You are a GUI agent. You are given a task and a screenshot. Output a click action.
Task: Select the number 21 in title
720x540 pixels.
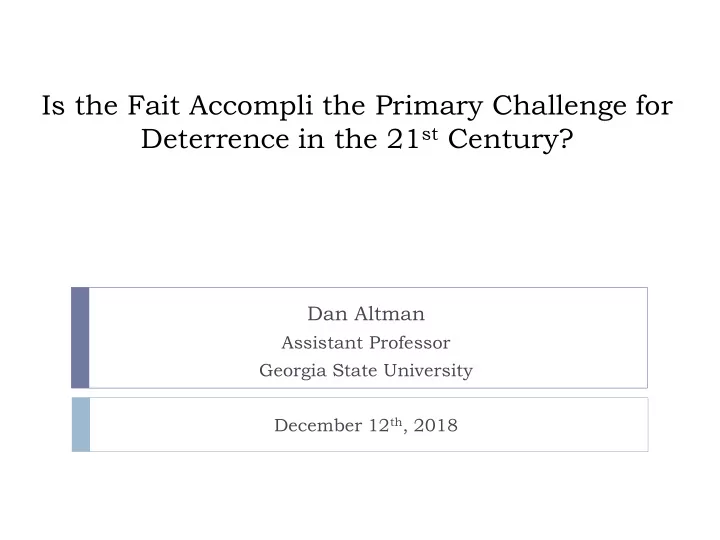tap(403, 139)
